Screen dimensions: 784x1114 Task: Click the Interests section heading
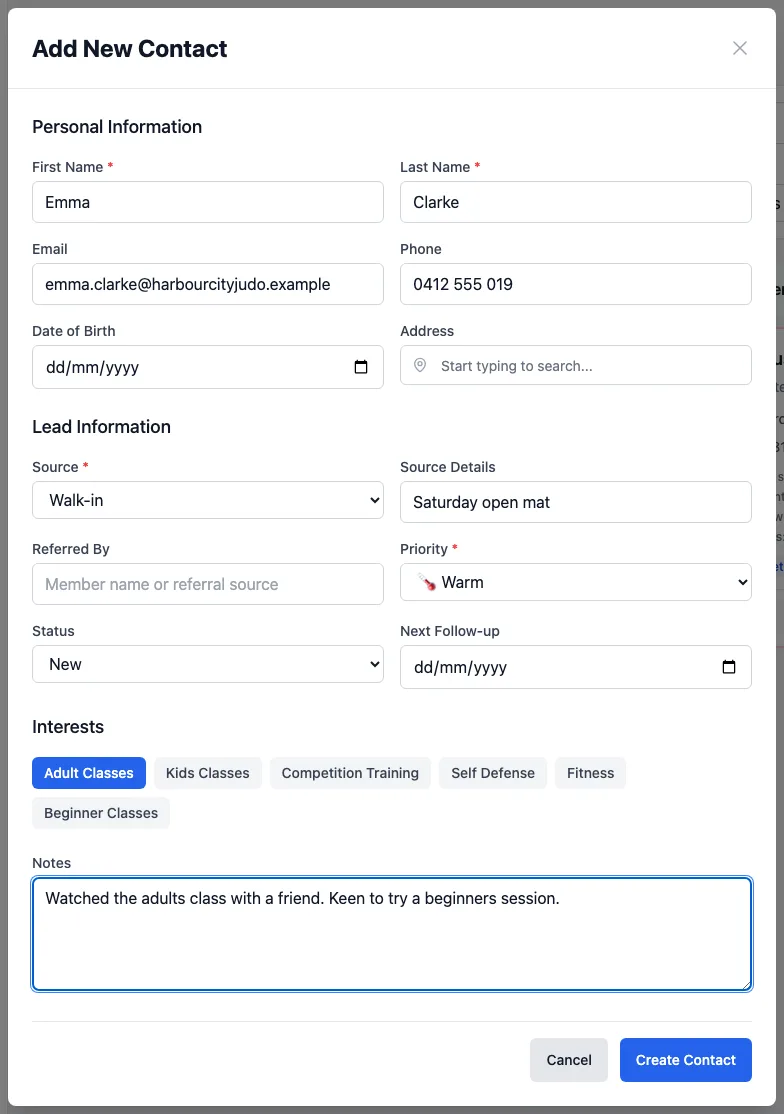point(68,727)
